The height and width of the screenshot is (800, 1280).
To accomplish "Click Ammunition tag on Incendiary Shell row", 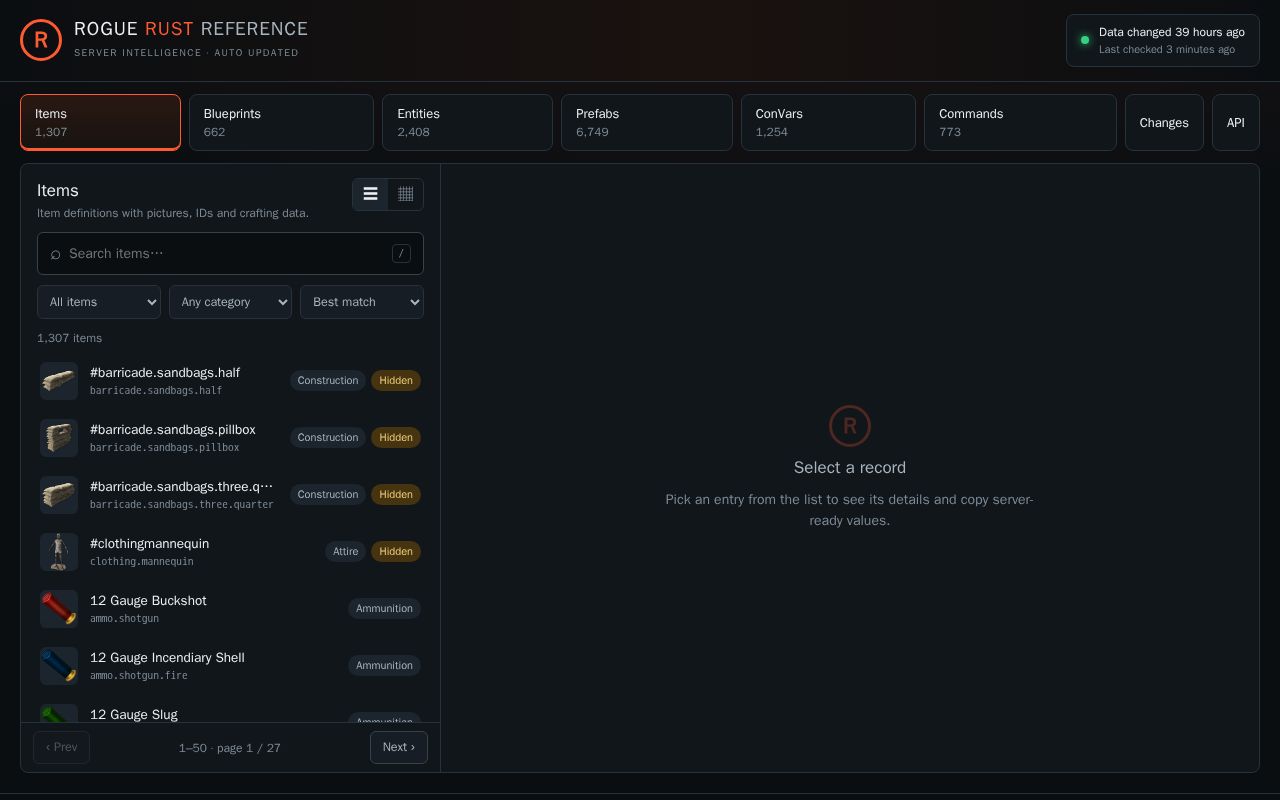I will (384, 665).
